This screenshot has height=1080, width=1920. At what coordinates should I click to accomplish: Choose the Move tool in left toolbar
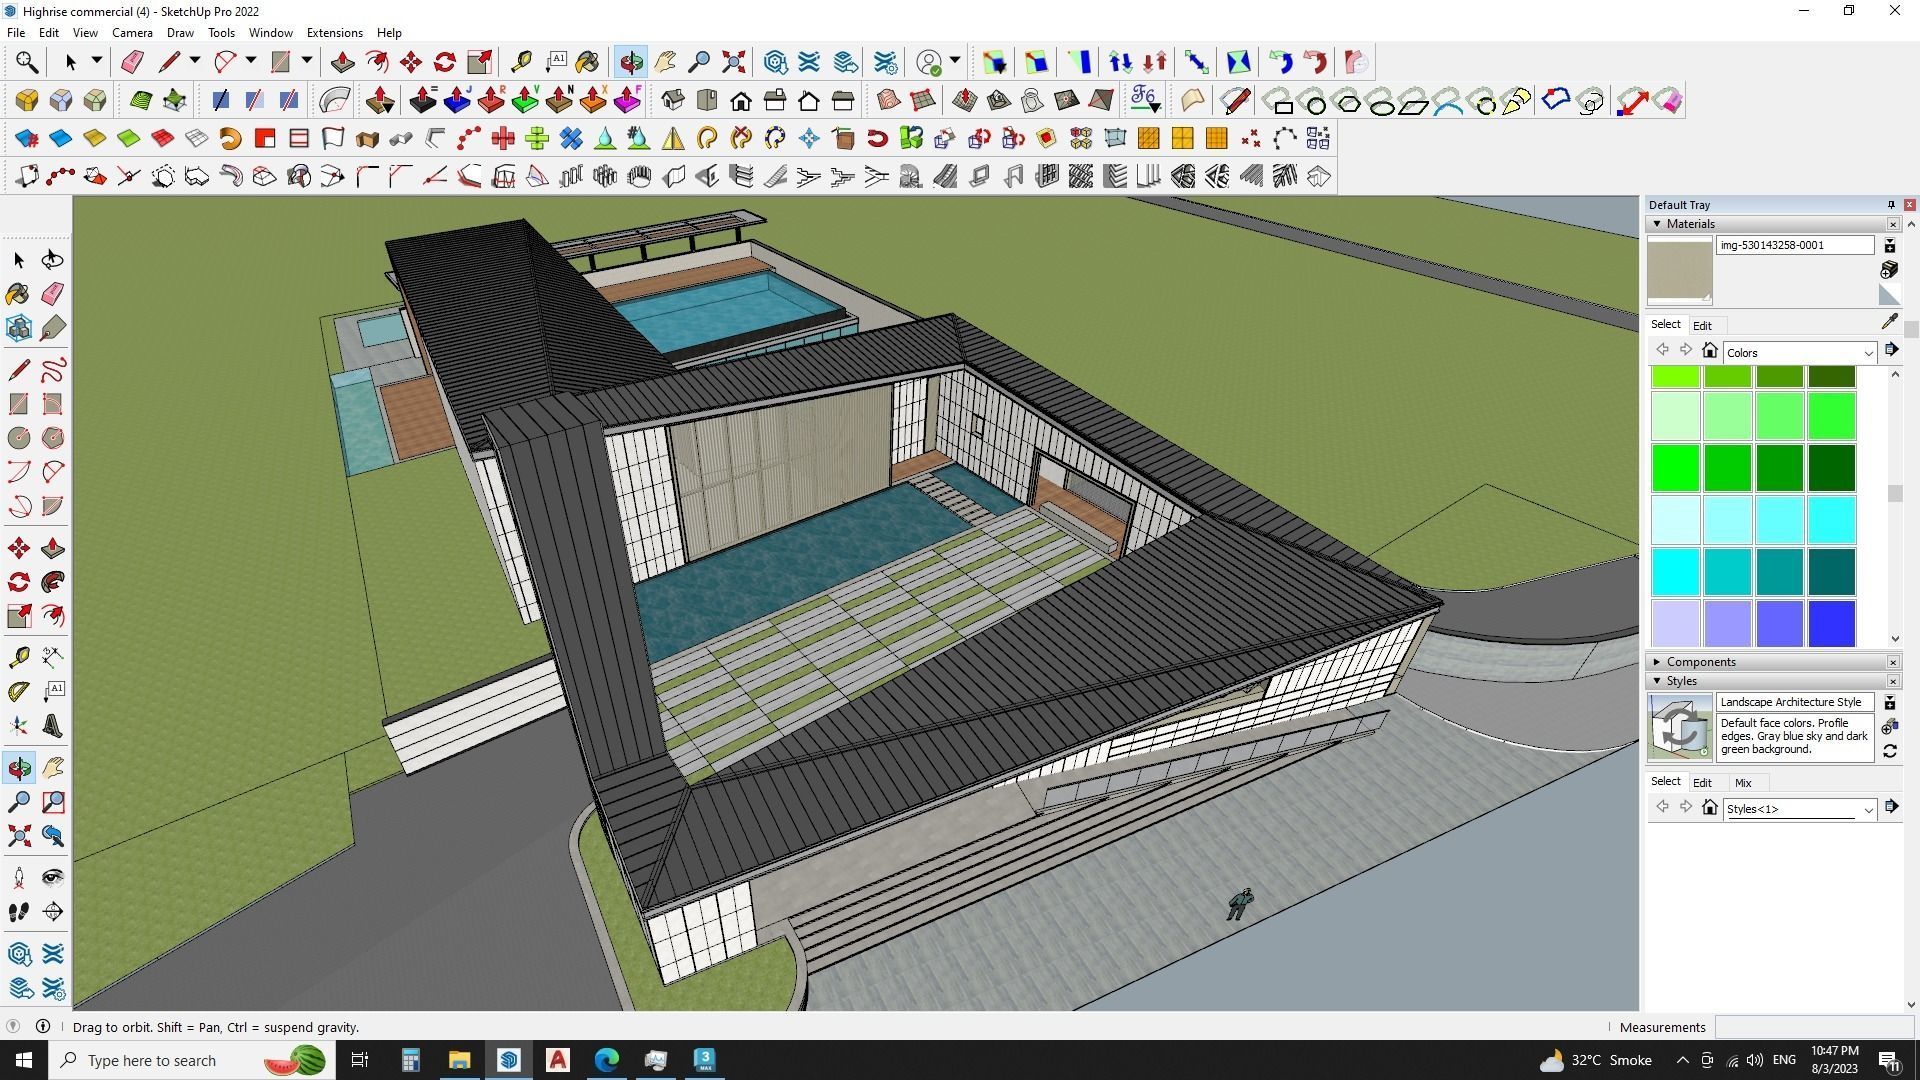point(18,548)
